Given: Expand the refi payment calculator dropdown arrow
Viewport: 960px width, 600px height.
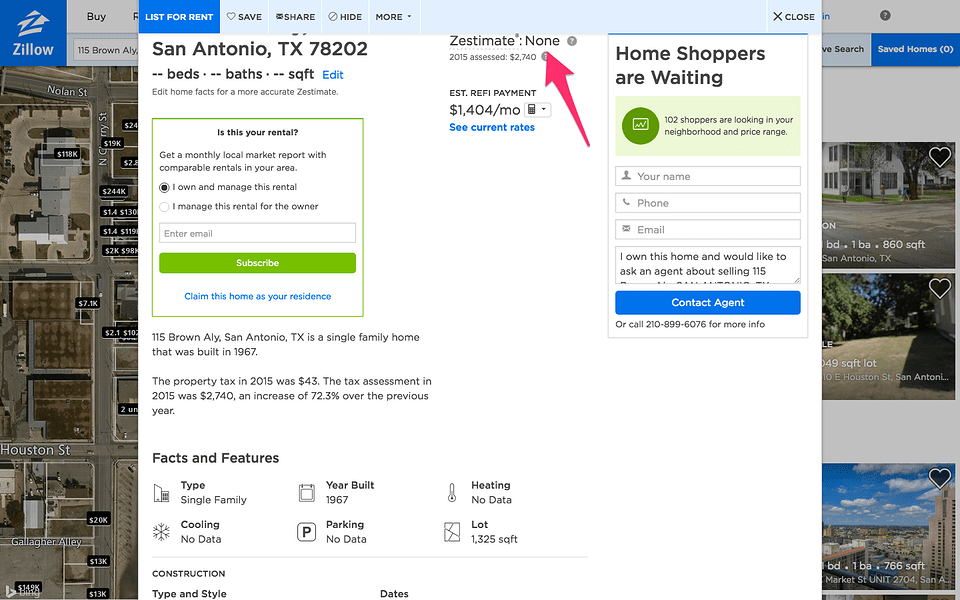Looking at the screenshot, I should (x=543, y=109).
